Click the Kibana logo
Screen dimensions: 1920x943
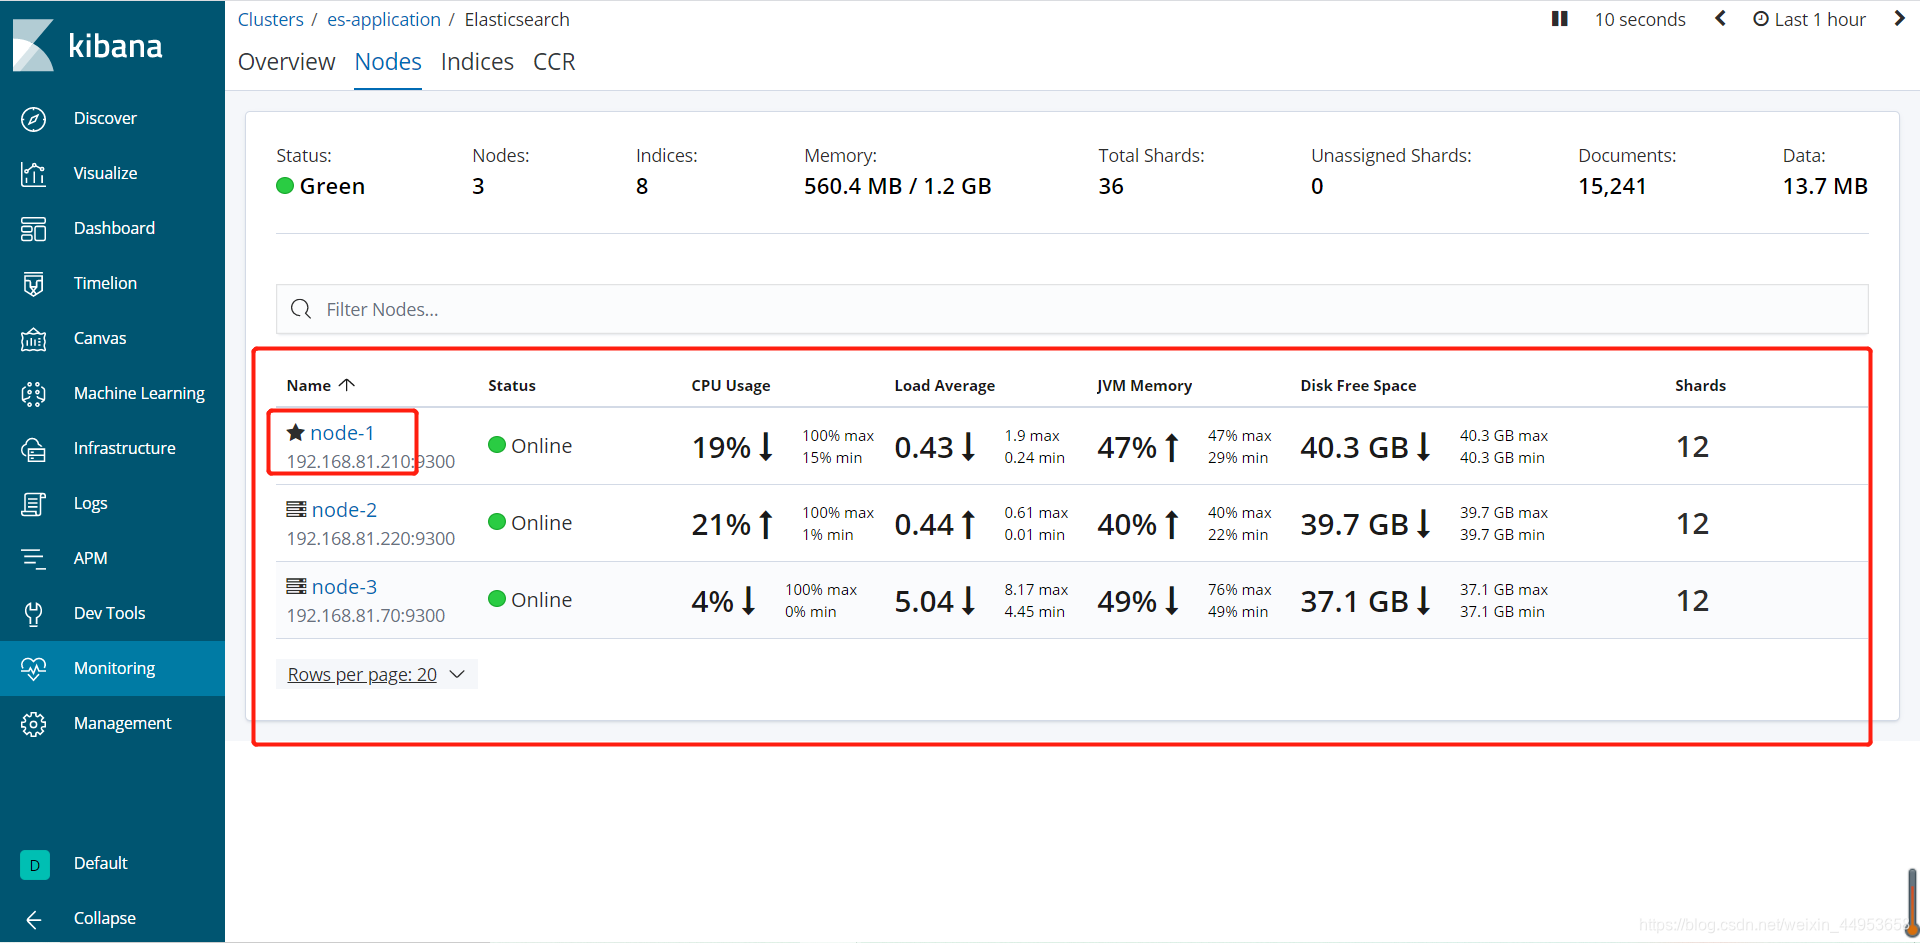pos(88,45)
